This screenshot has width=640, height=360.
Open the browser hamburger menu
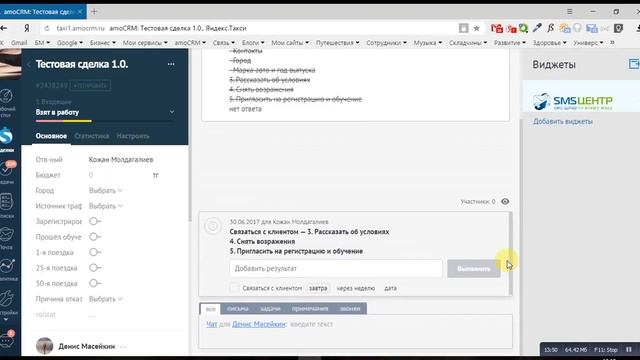(569, 11)
